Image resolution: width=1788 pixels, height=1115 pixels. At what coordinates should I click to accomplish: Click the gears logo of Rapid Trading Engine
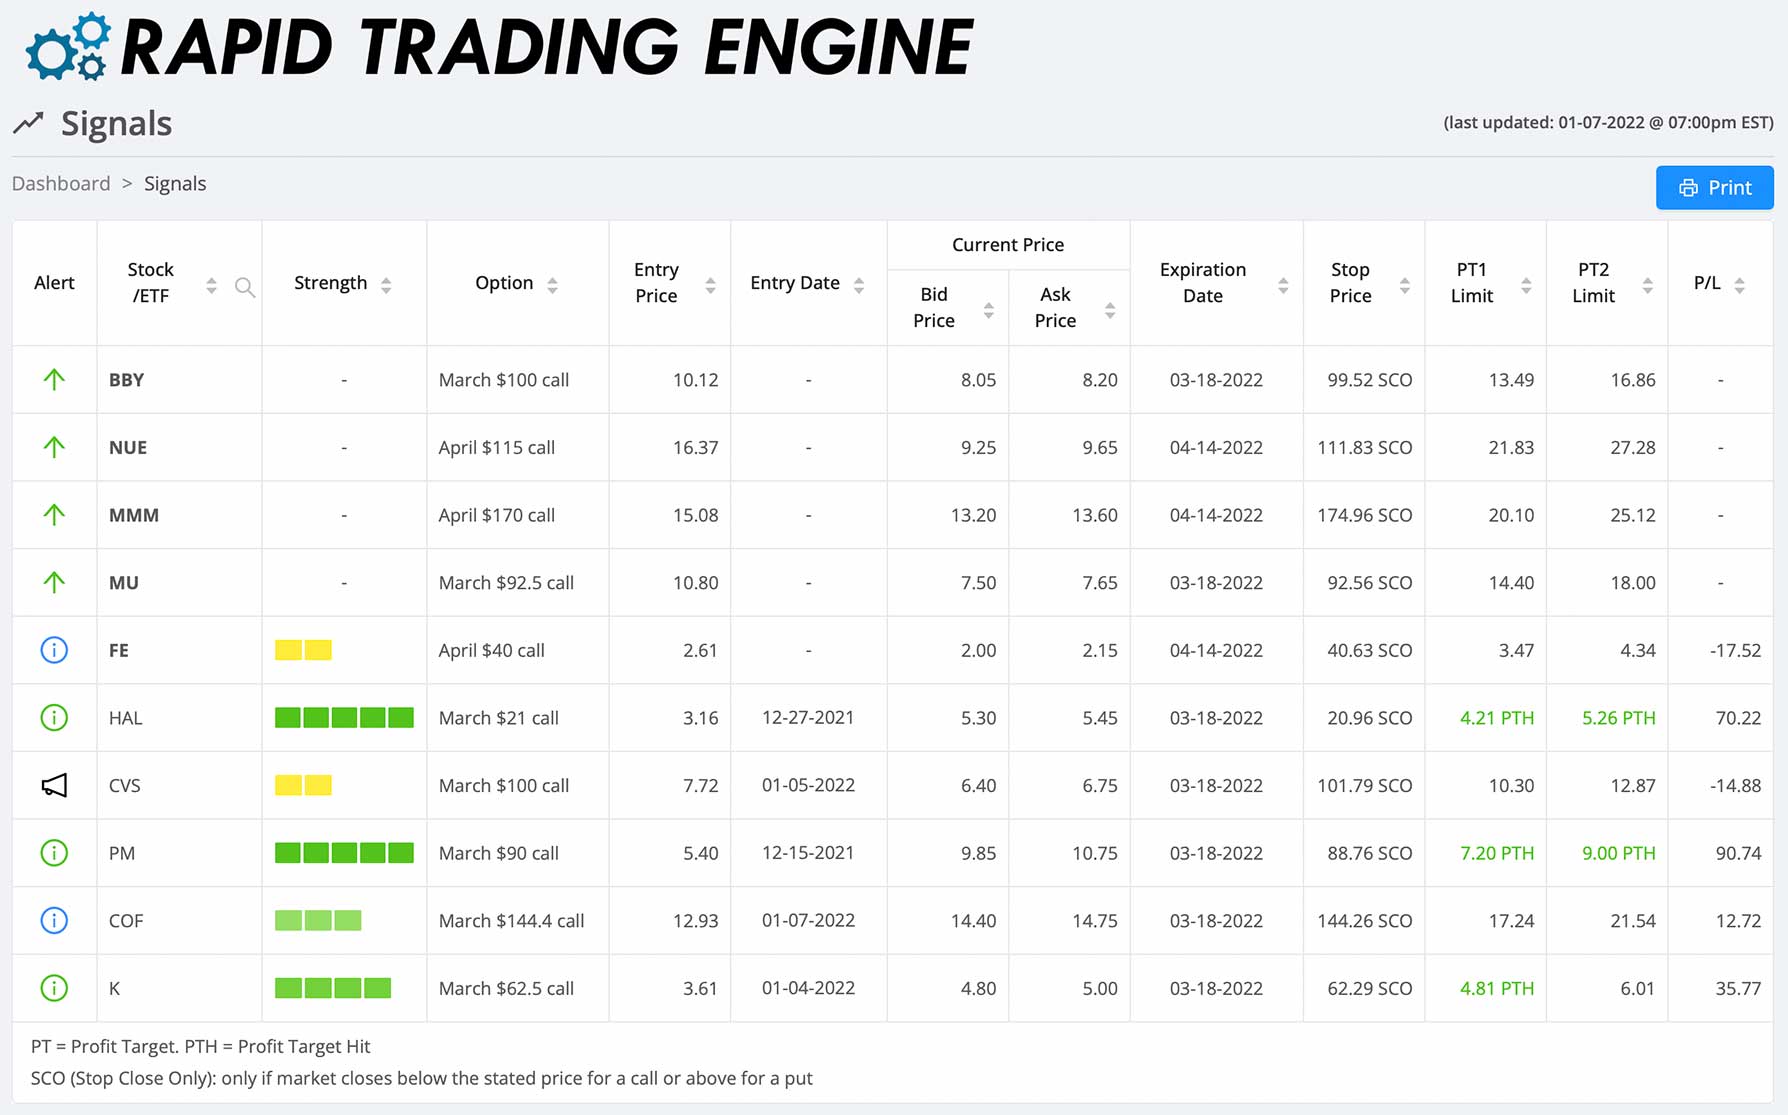pyautogui.click(x=68, y=47)
